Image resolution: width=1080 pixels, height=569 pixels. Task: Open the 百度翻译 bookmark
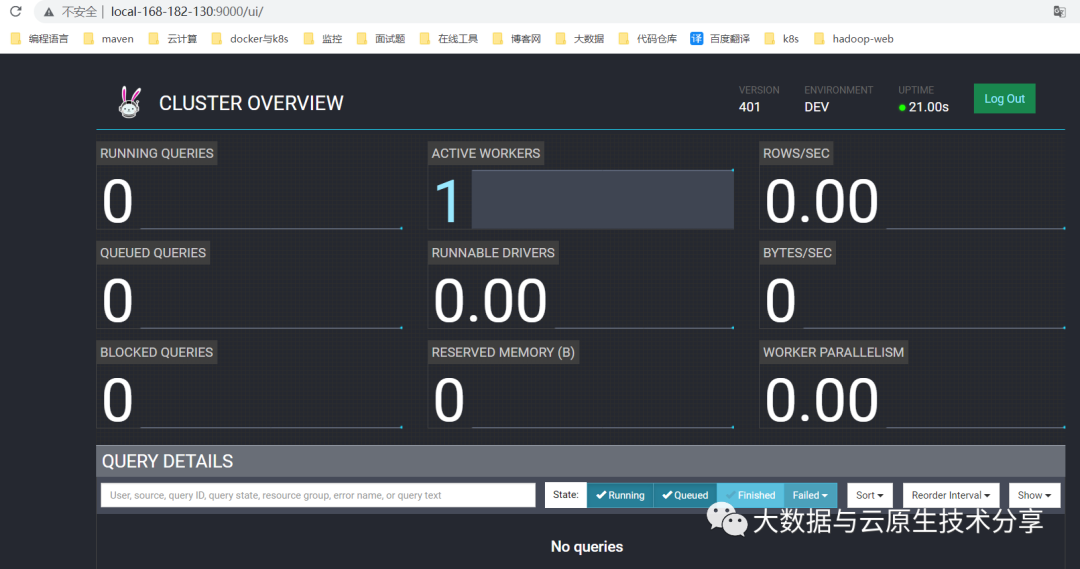[x=720, y=39]
